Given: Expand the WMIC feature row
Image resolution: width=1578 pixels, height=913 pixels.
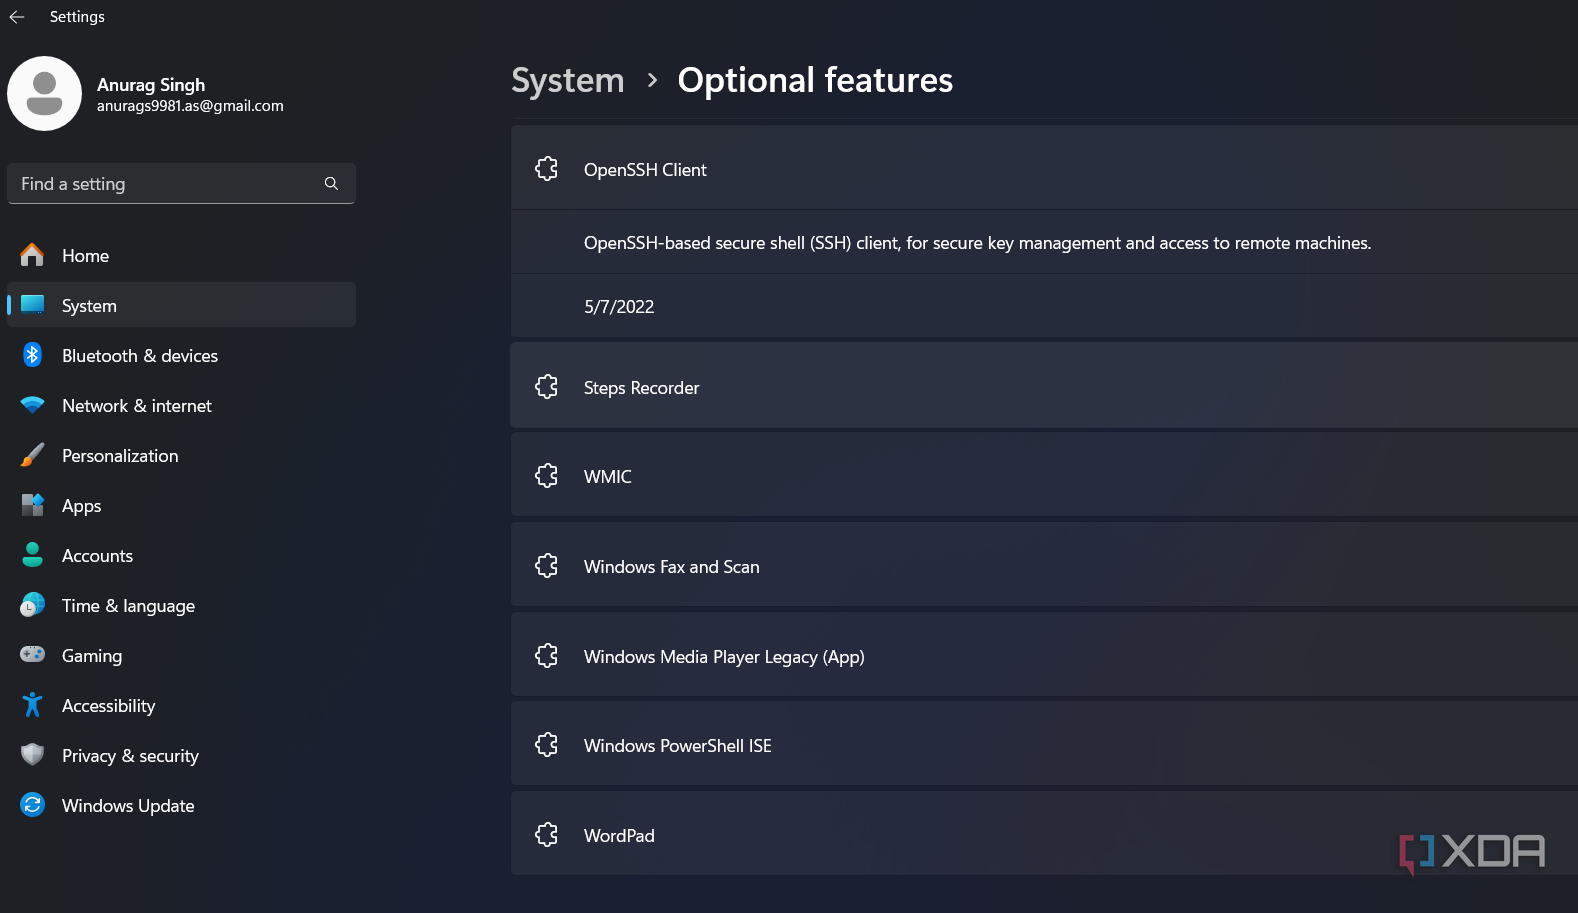Looking at the screenshot, I should 1044,475.
